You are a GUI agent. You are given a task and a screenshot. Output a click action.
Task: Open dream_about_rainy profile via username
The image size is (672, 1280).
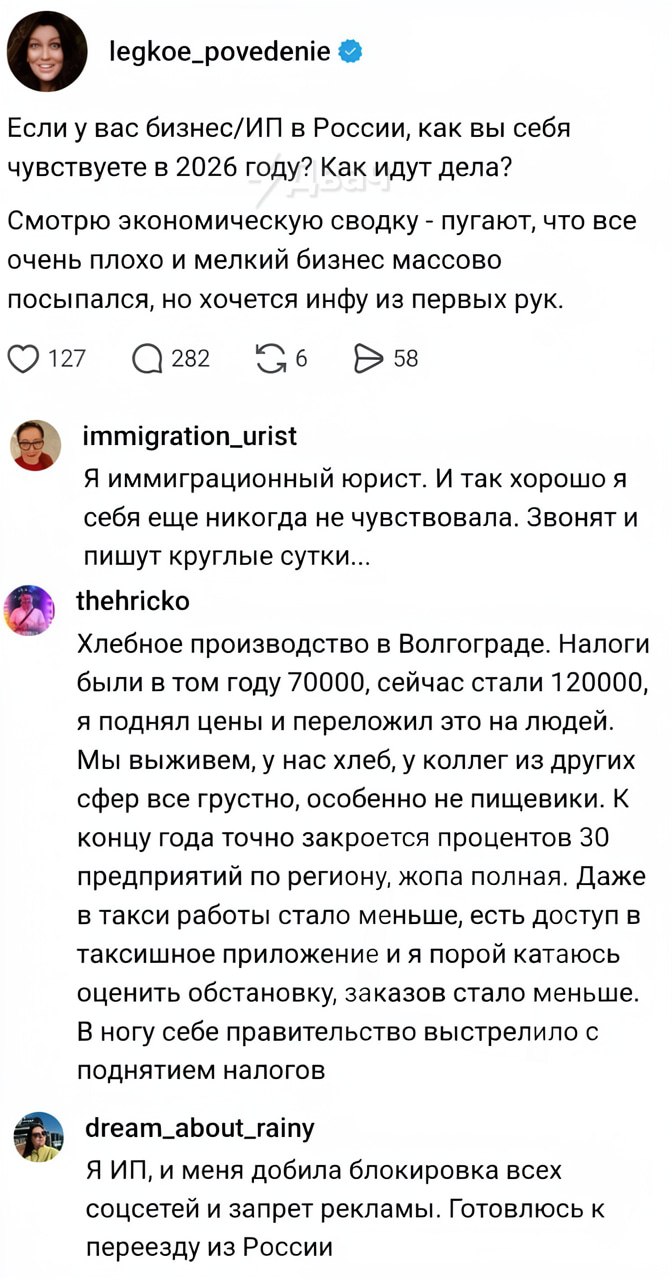click(200, 1128)
